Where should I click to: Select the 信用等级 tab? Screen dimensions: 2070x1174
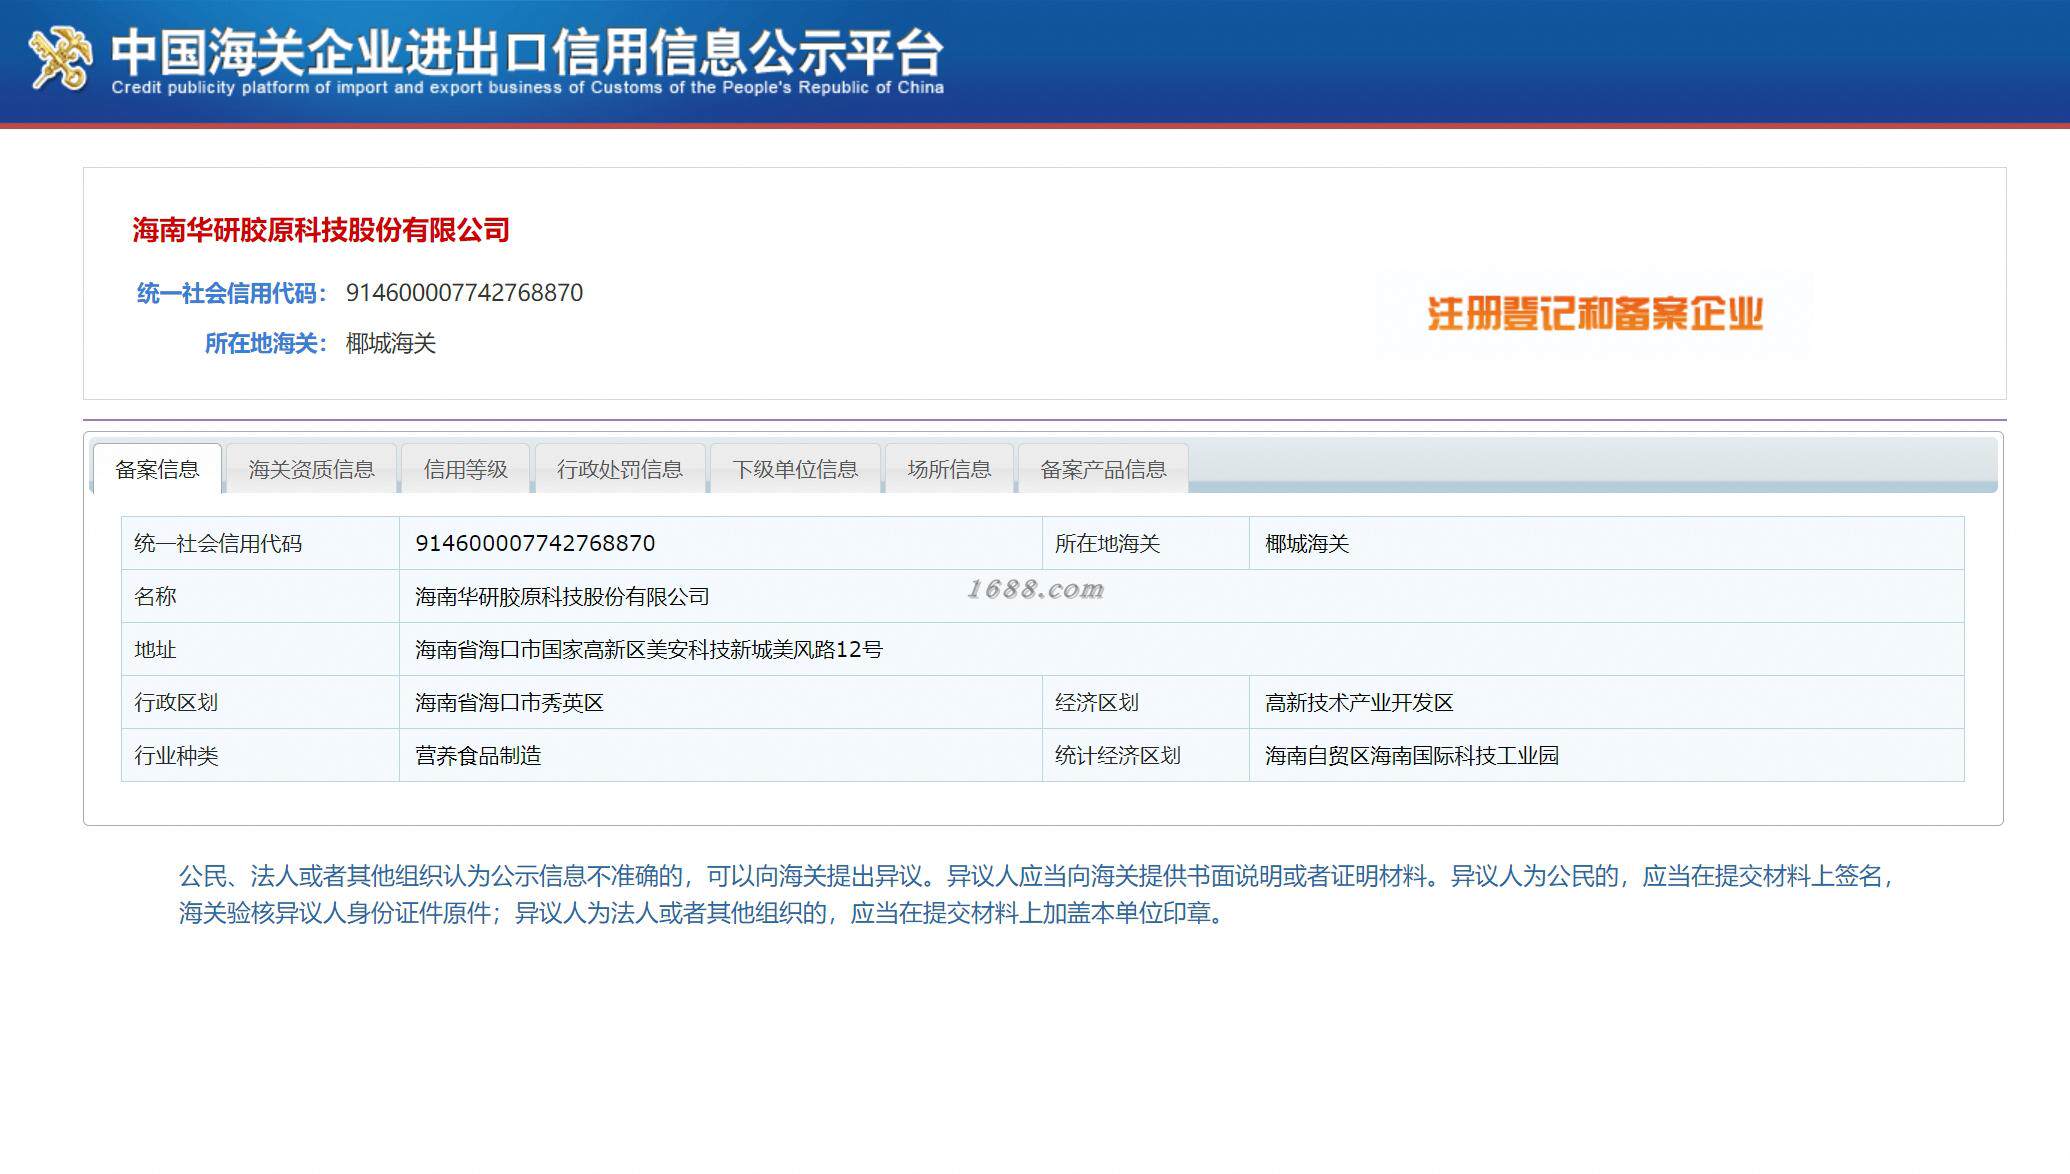pyautogui.click(x=465, y=469)
